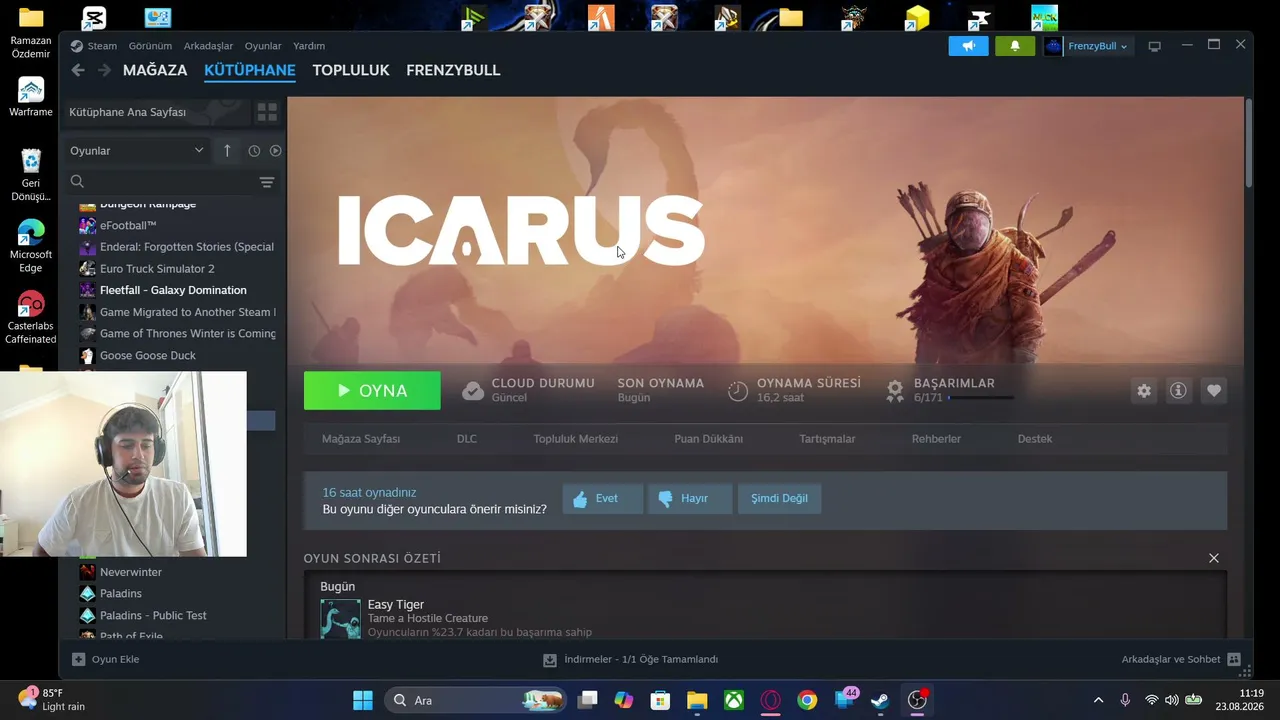Open Microsoft Store from the taskbar

pyautogui.click(x=660, y=700)
